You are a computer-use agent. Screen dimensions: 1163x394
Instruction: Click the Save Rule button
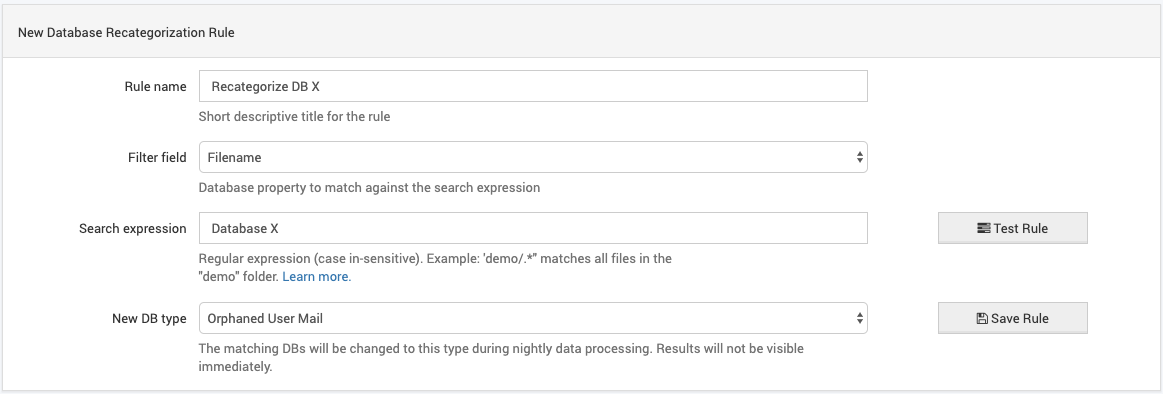[x=1012, y=318]
